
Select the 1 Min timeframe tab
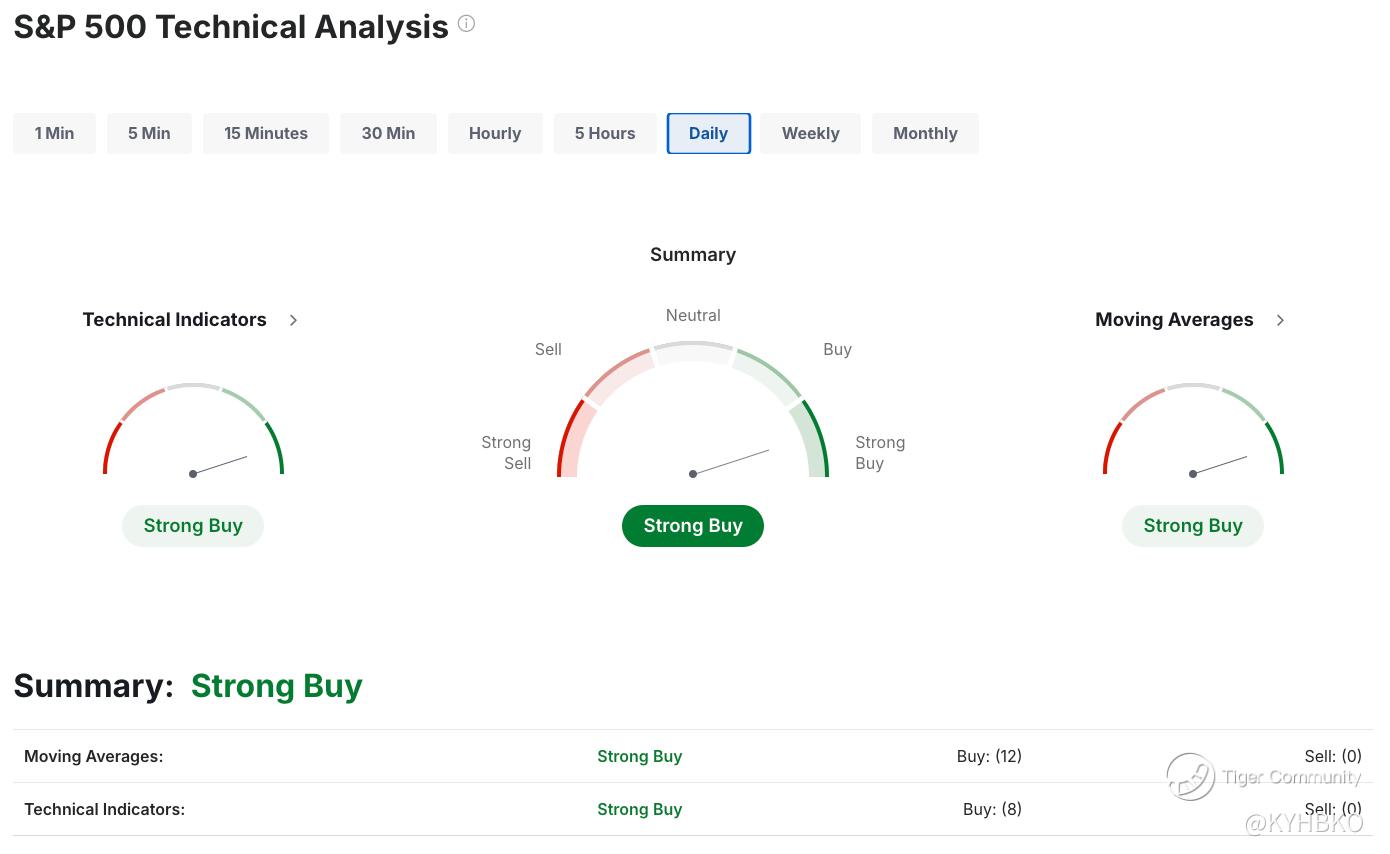click(54, 133)
